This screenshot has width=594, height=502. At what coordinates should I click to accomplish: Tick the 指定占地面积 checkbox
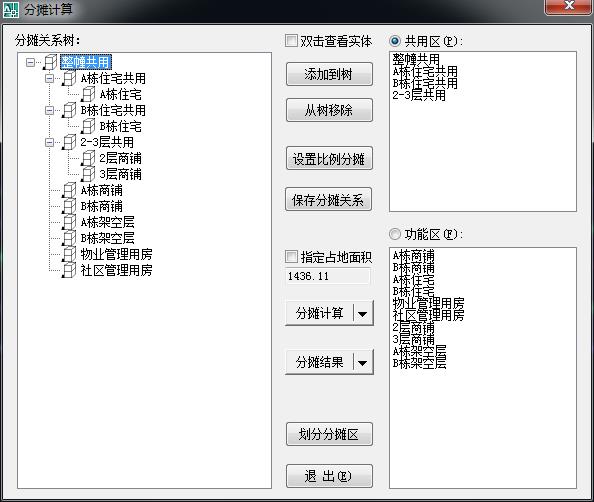(x=291, y=256)
